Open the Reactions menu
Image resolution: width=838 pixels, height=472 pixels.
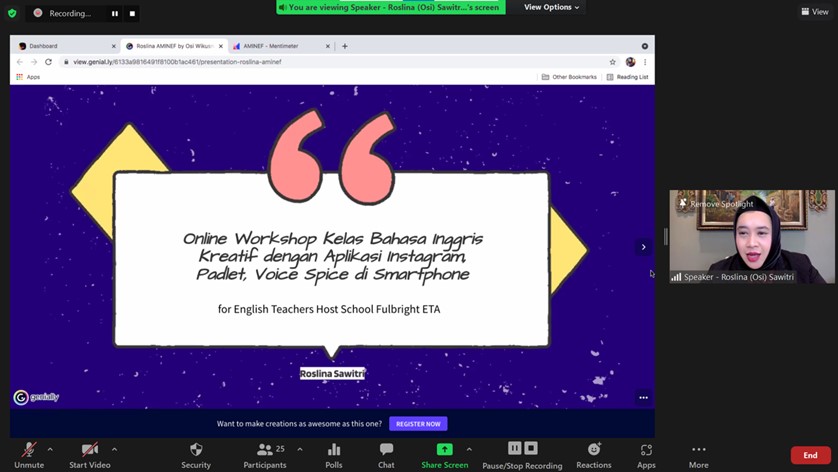tap(594, 455)
